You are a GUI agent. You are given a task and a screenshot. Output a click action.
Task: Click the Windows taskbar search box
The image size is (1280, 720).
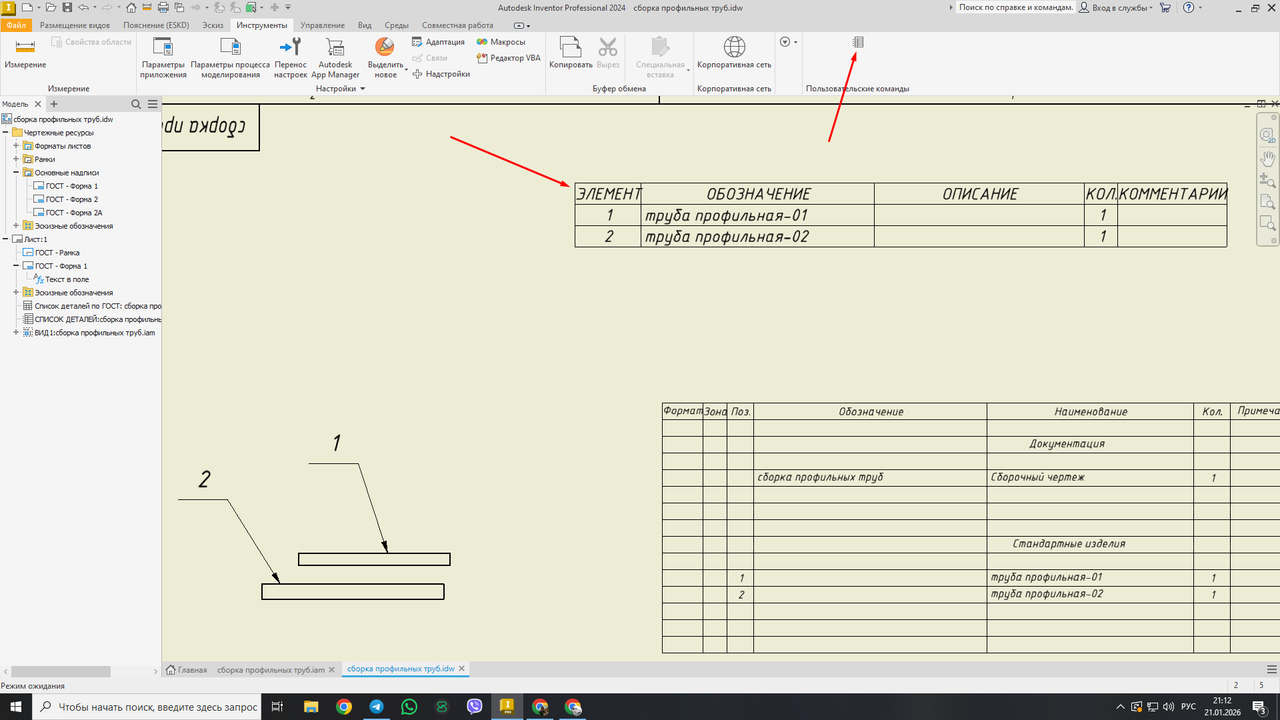[x=147, y=706]
